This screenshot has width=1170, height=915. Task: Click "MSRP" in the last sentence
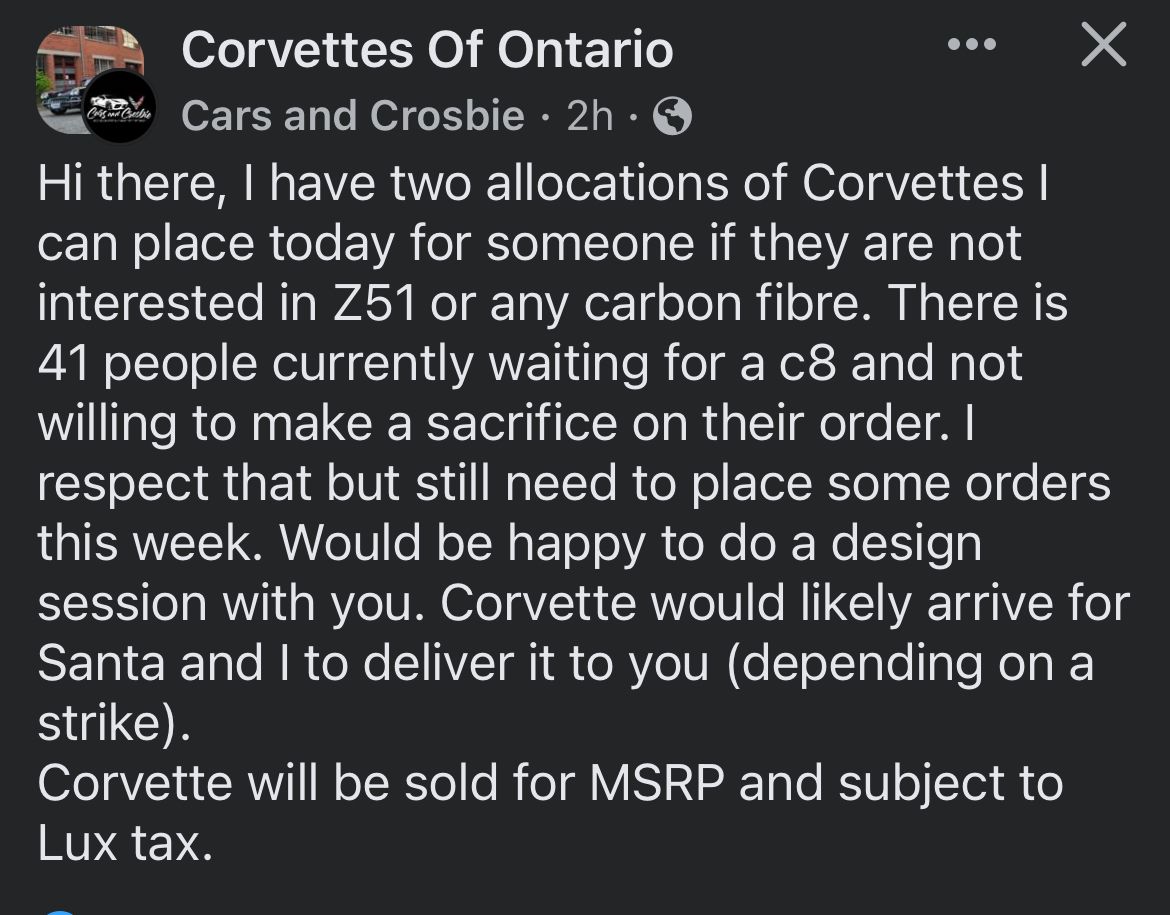click(x=656, y=785)
